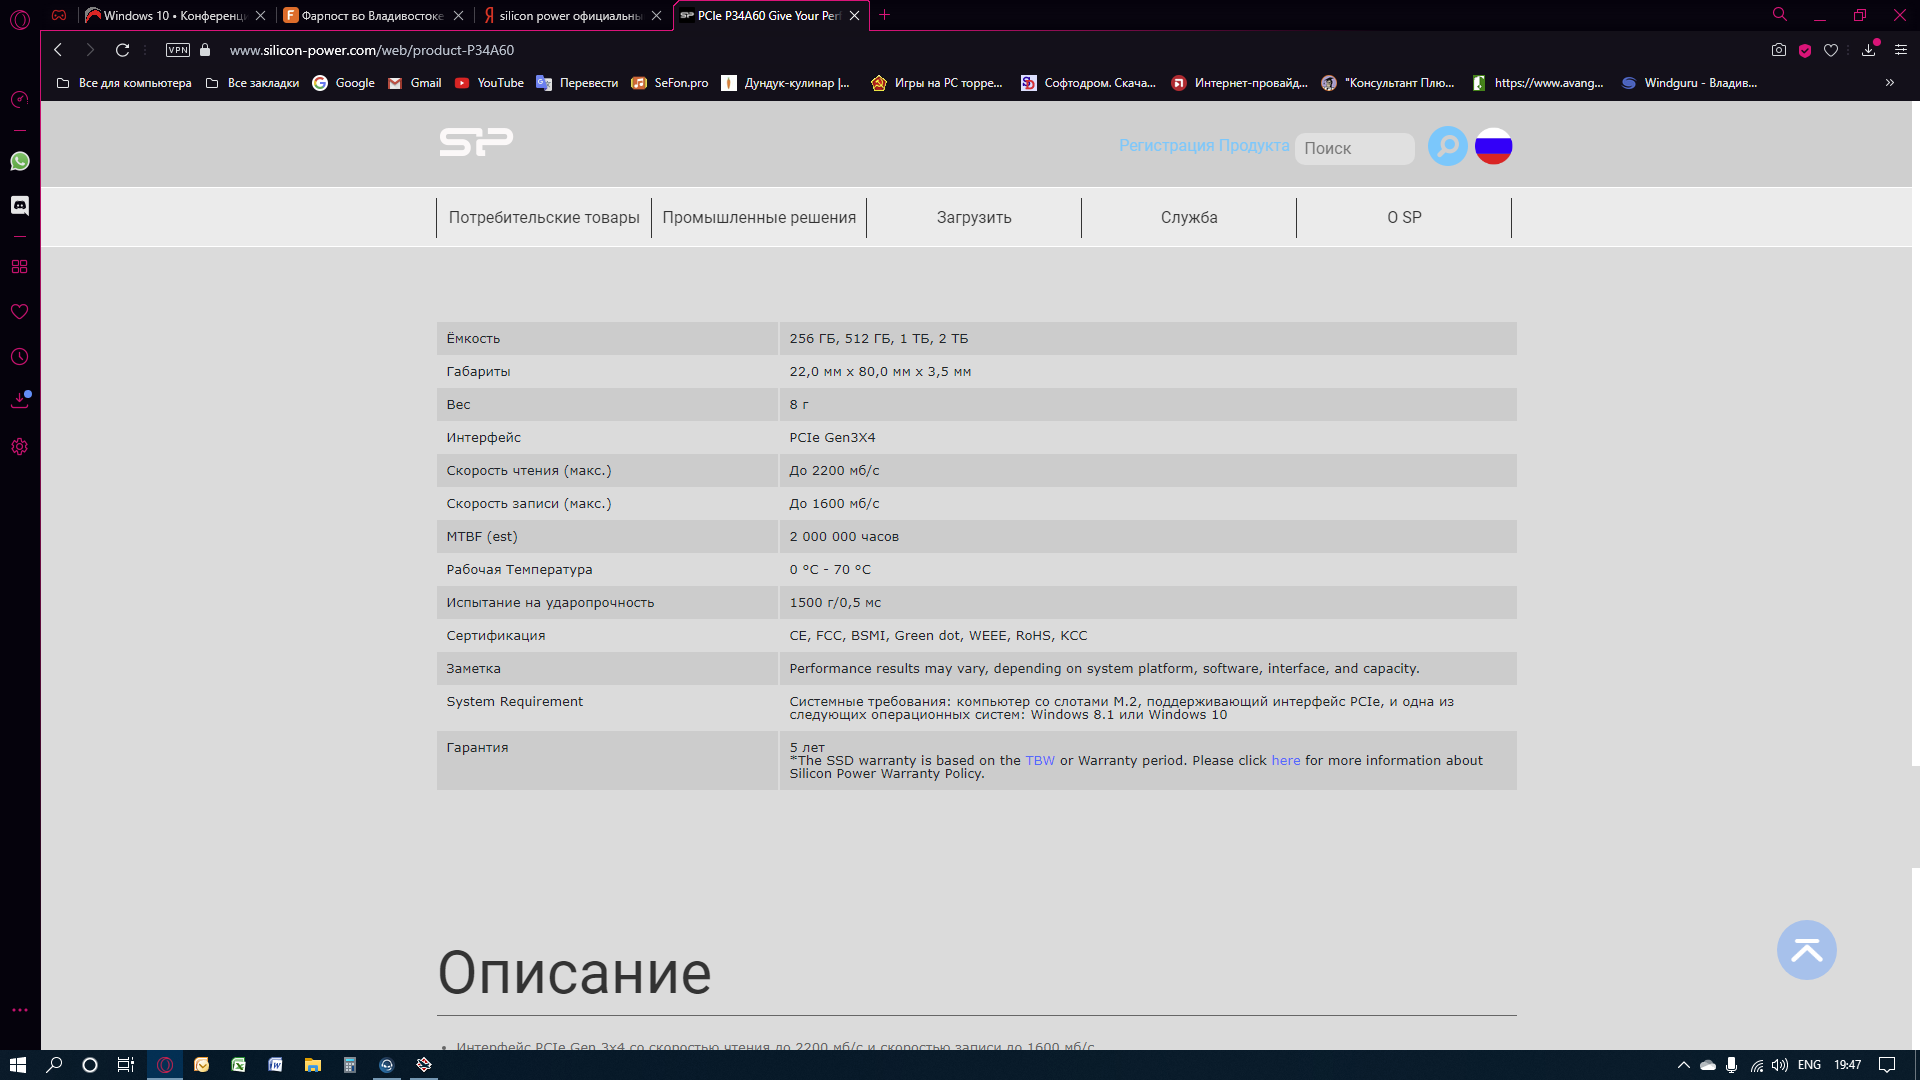Click the 'Поиск' search input field

pos(1354,148)
